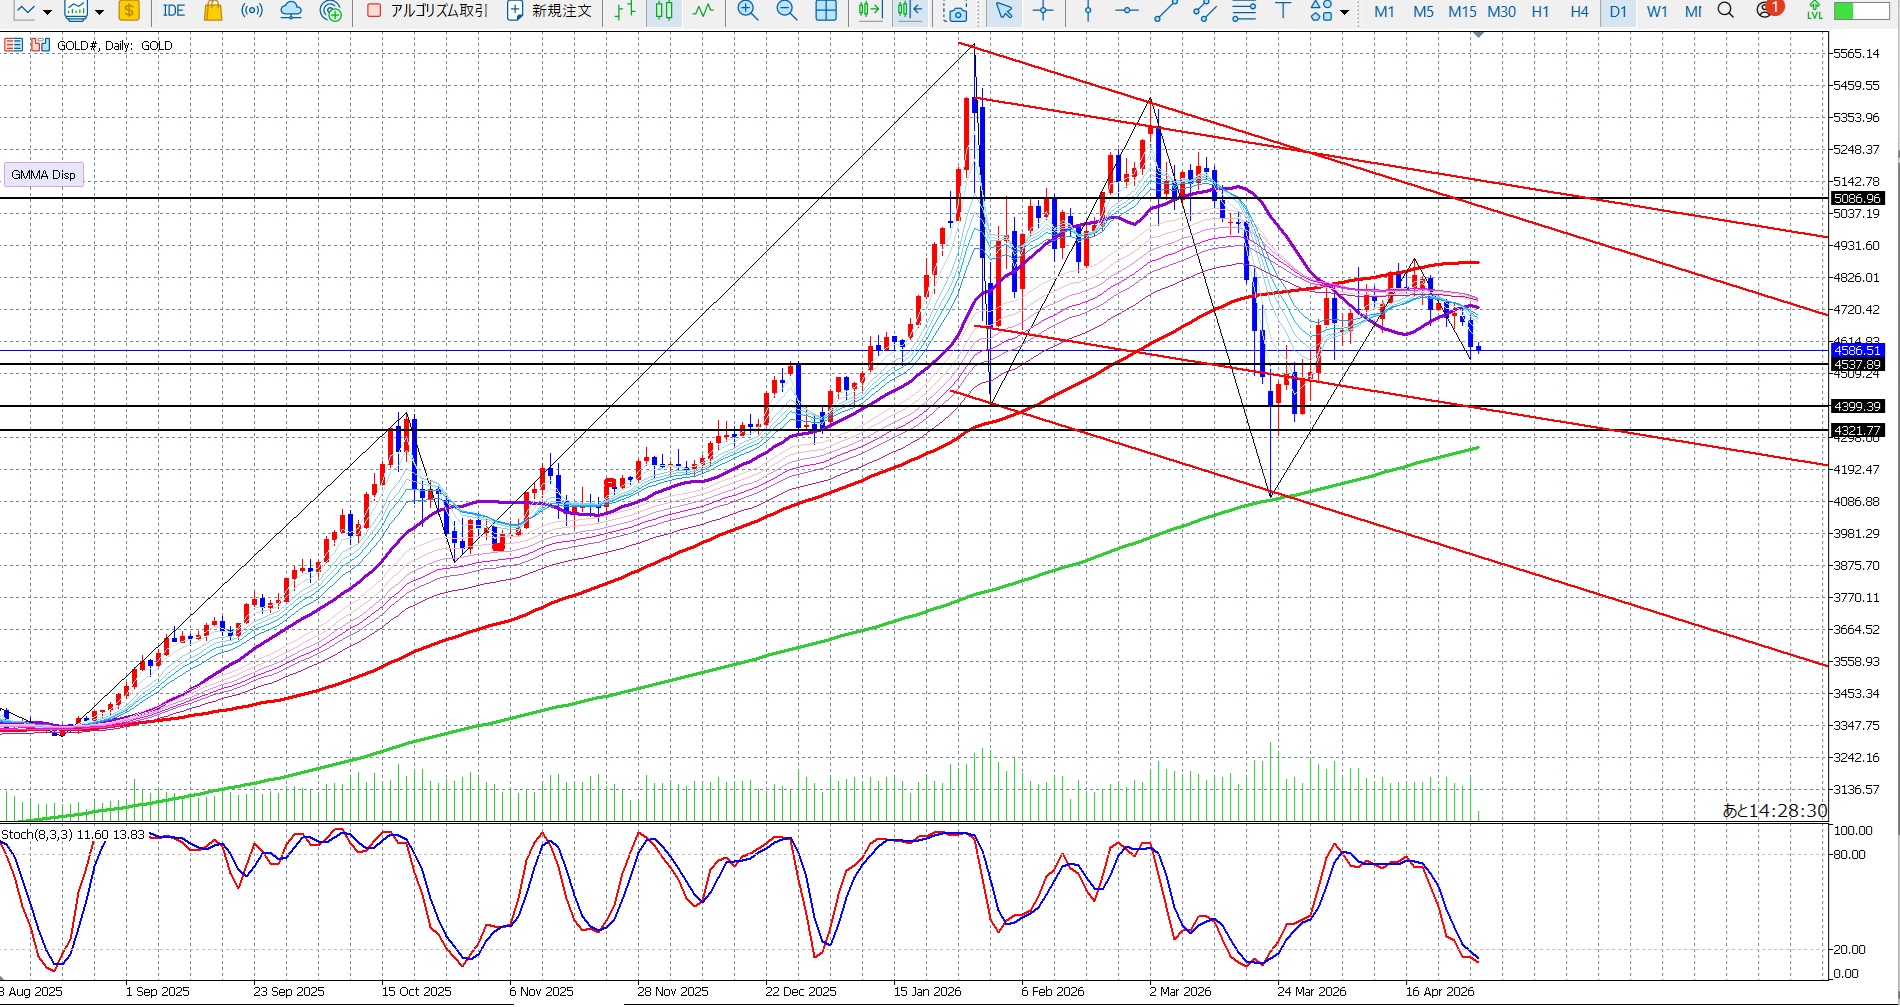Switch to the W1 timeframe

click(x=1657, y=11)
